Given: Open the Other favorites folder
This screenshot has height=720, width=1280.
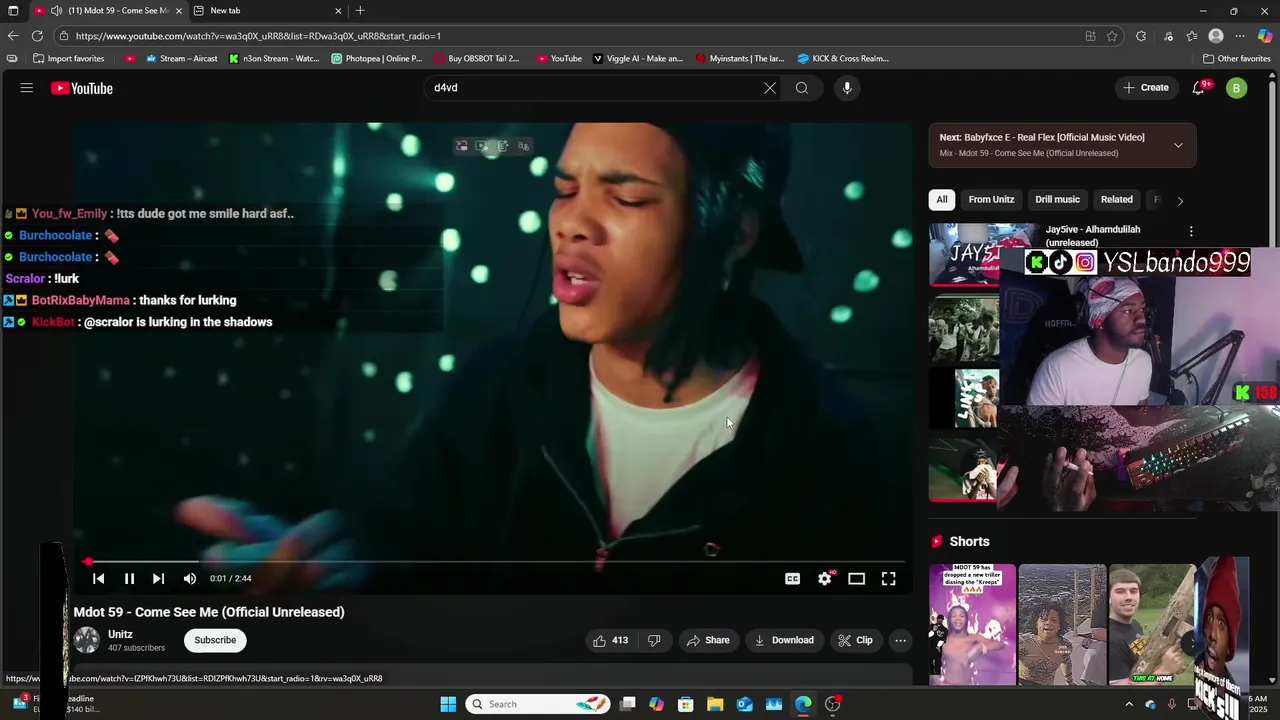Looking at the screenshot, I should [x=1236, y=59].
